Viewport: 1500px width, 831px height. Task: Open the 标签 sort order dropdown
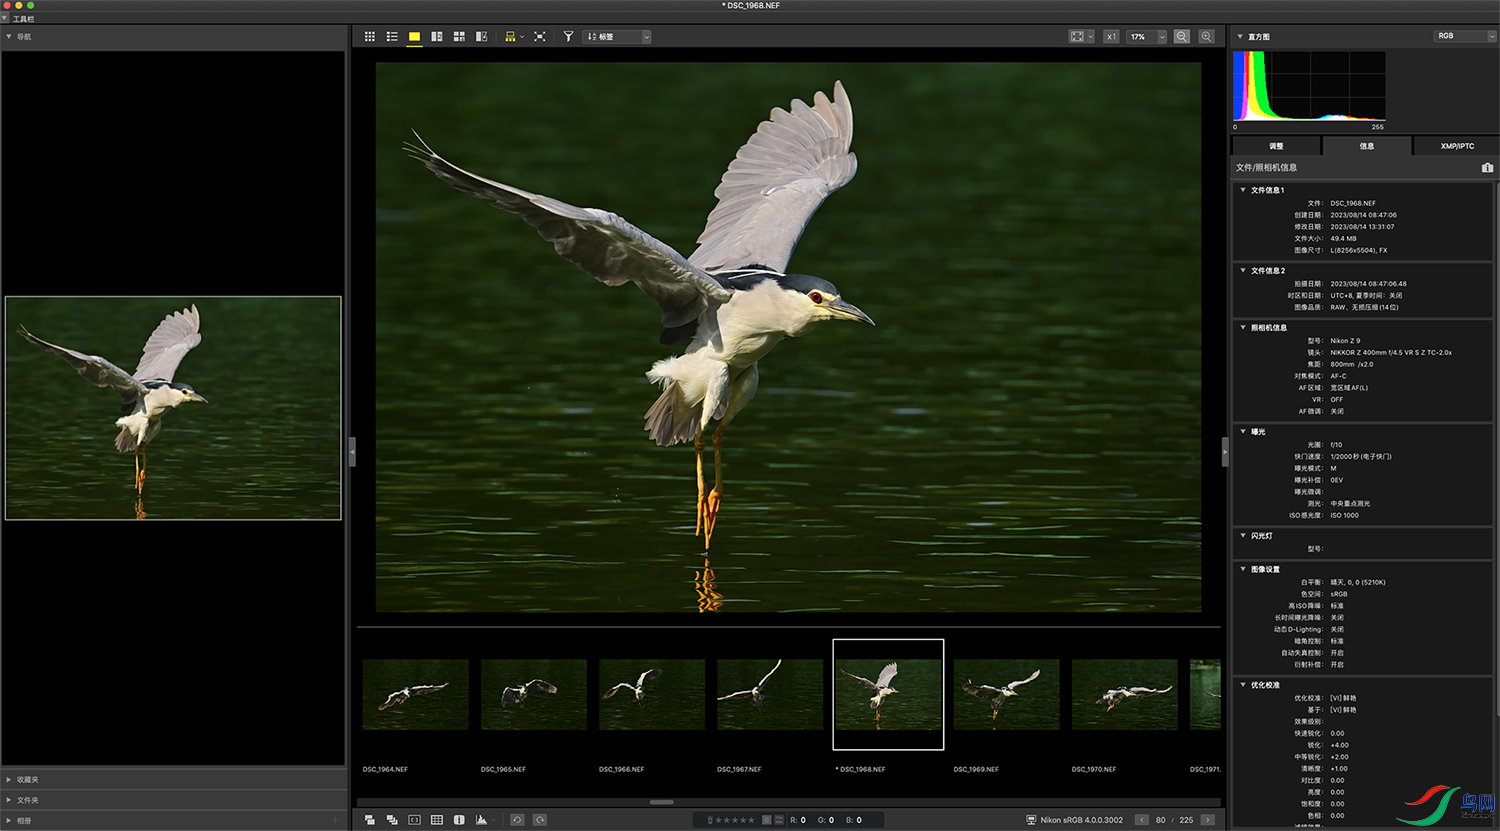pos(617,37)
